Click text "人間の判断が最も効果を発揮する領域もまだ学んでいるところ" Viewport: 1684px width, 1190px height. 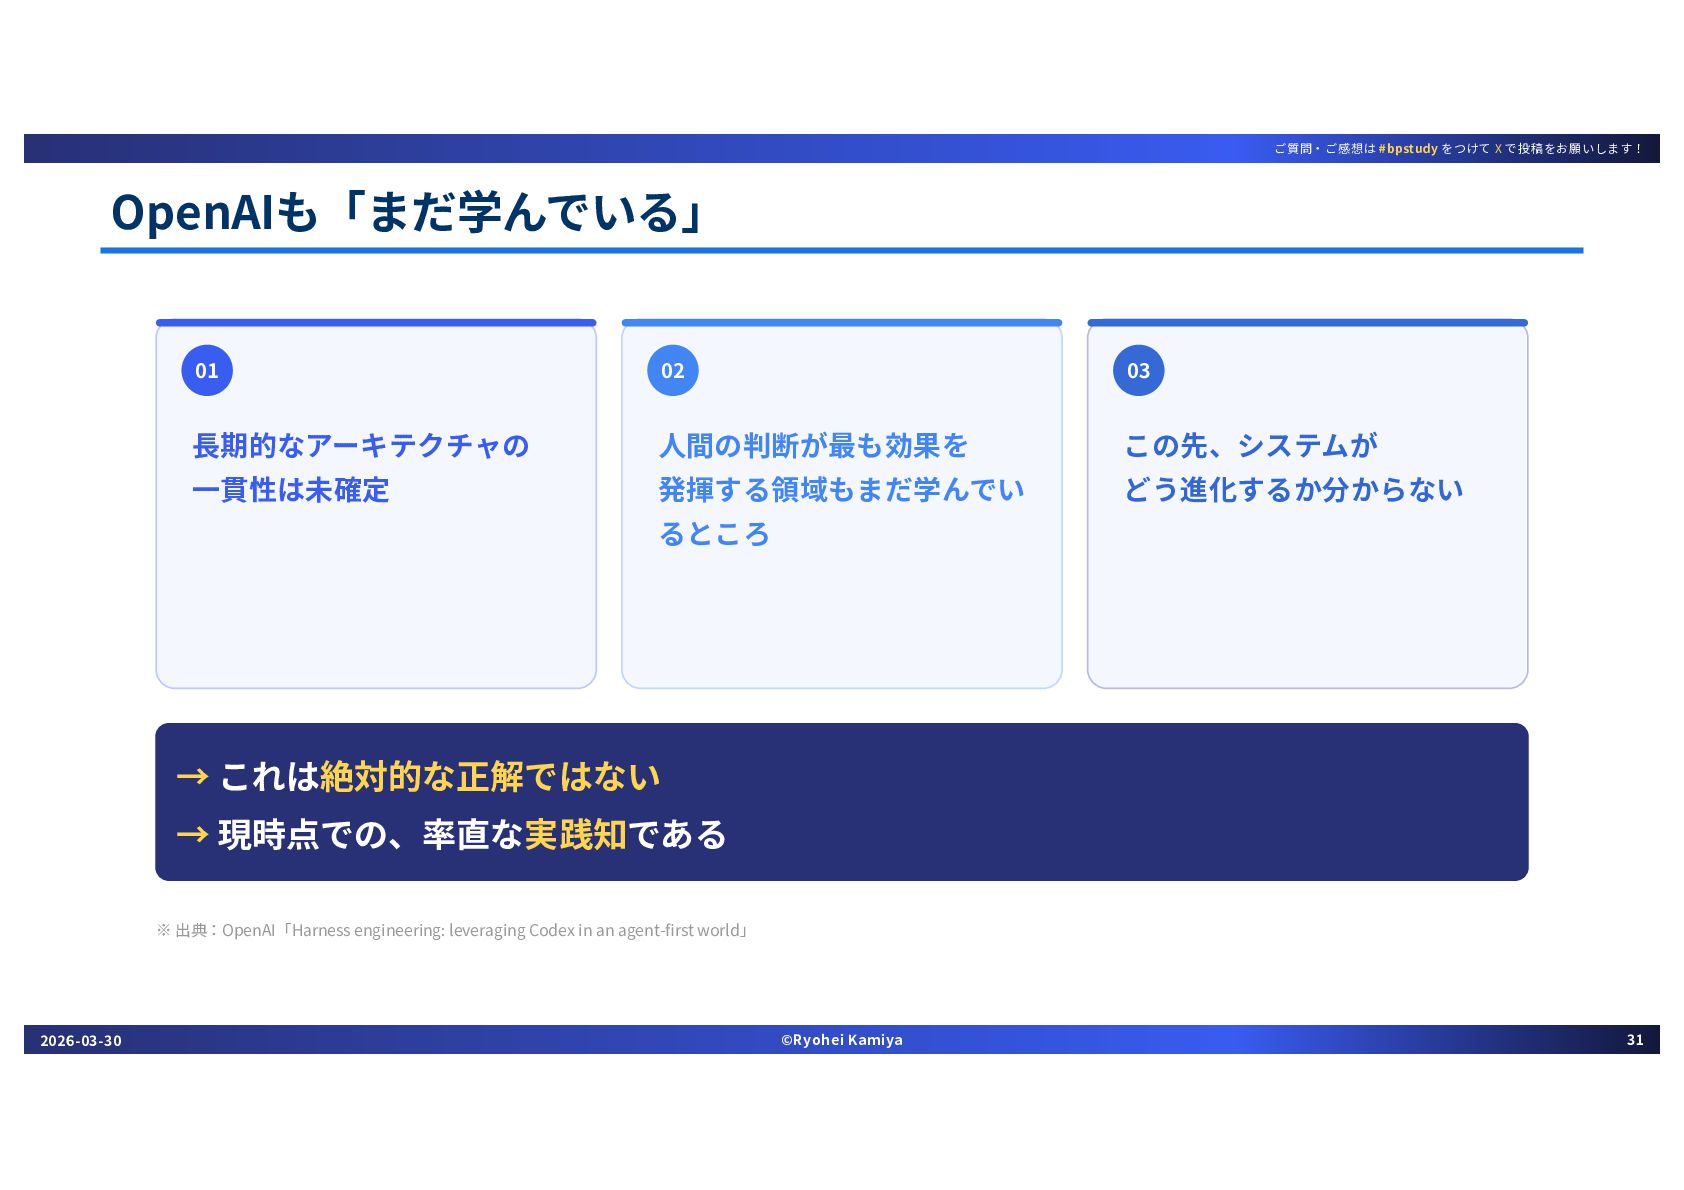point(841,489)
